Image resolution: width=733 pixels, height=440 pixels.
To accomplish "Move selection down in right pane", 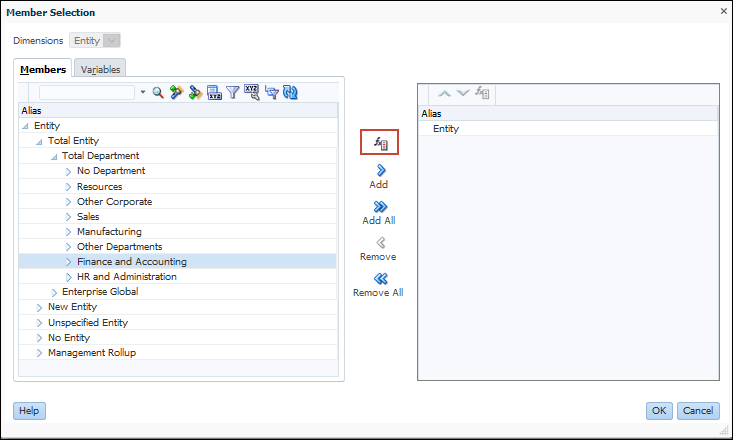I will pos(463,93).
